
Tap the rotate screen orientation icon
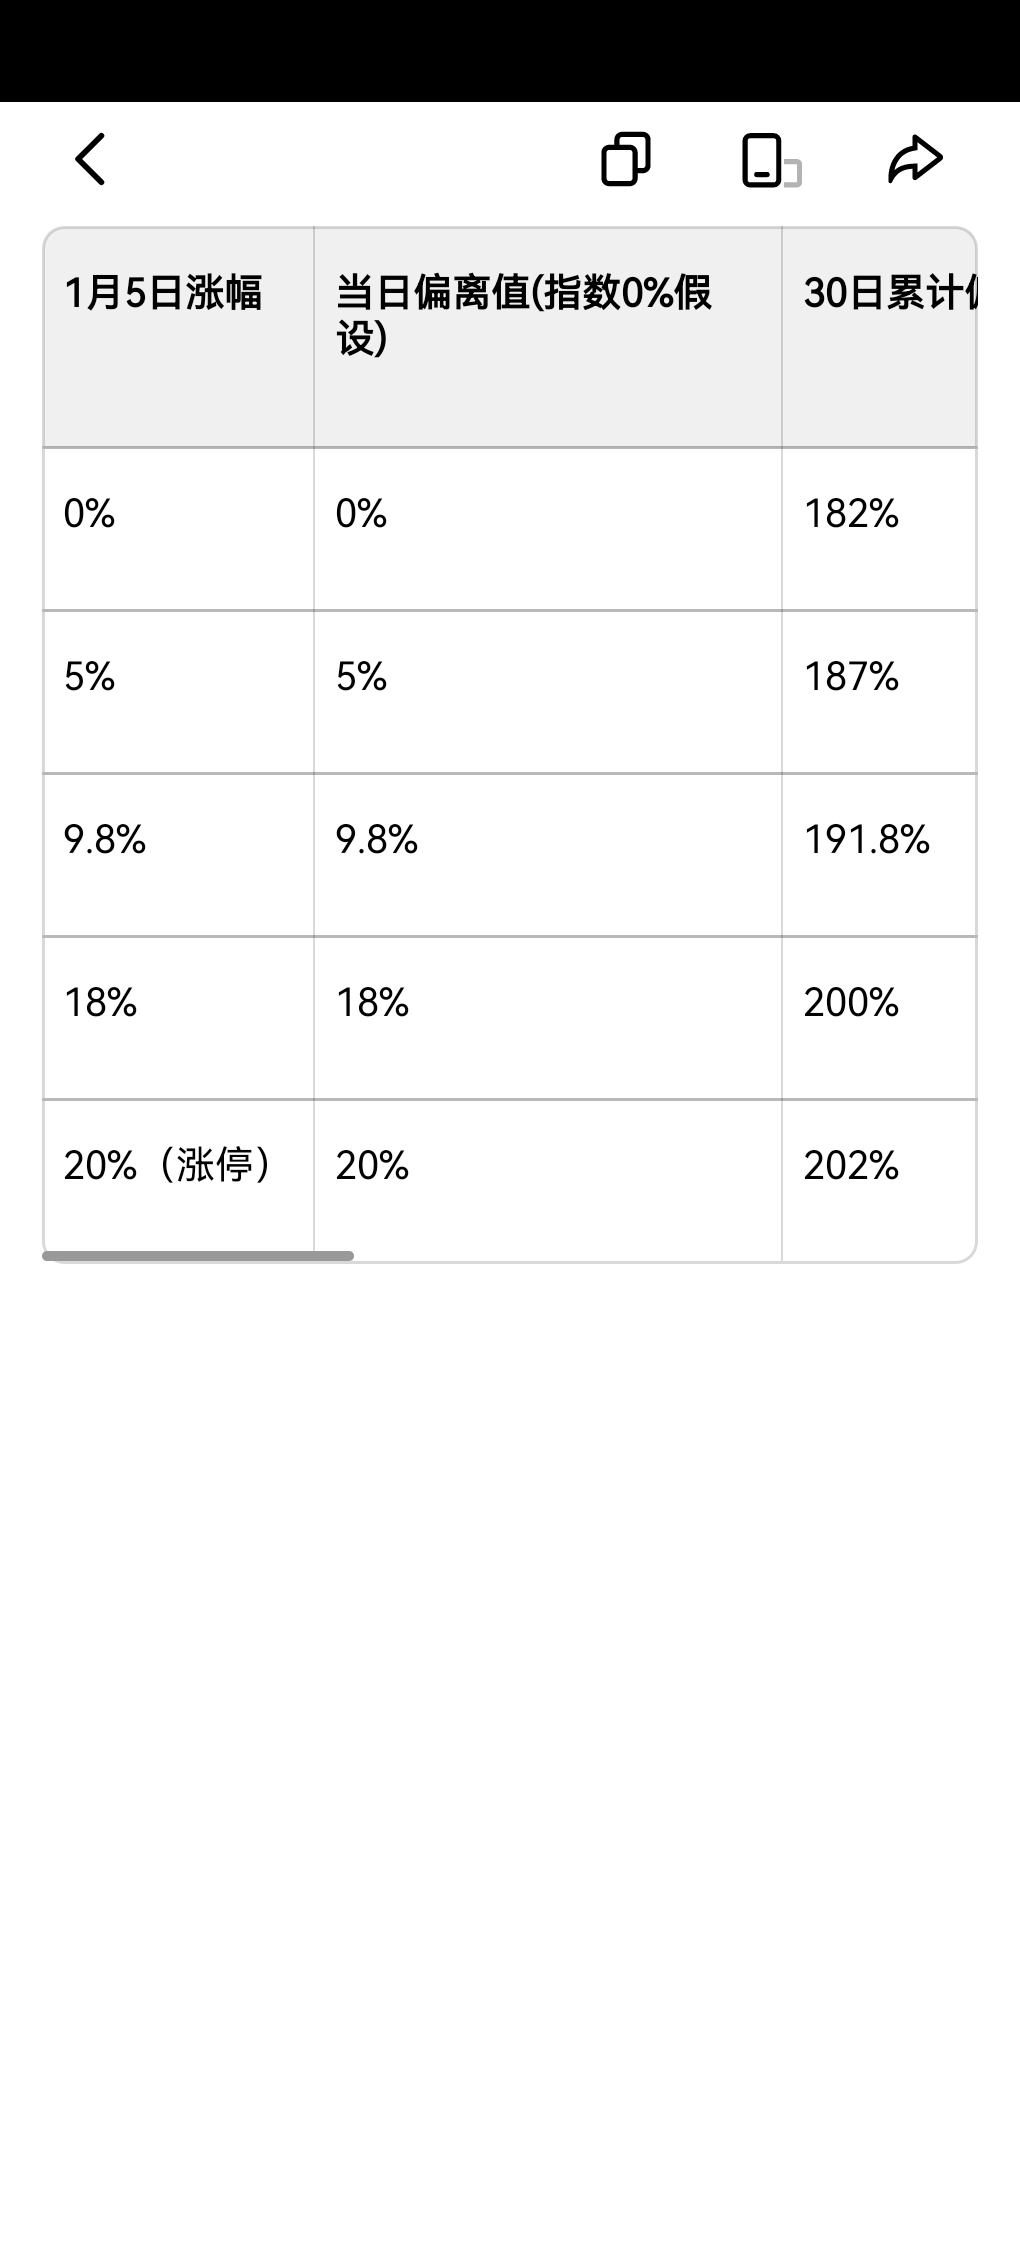(769, 161)
